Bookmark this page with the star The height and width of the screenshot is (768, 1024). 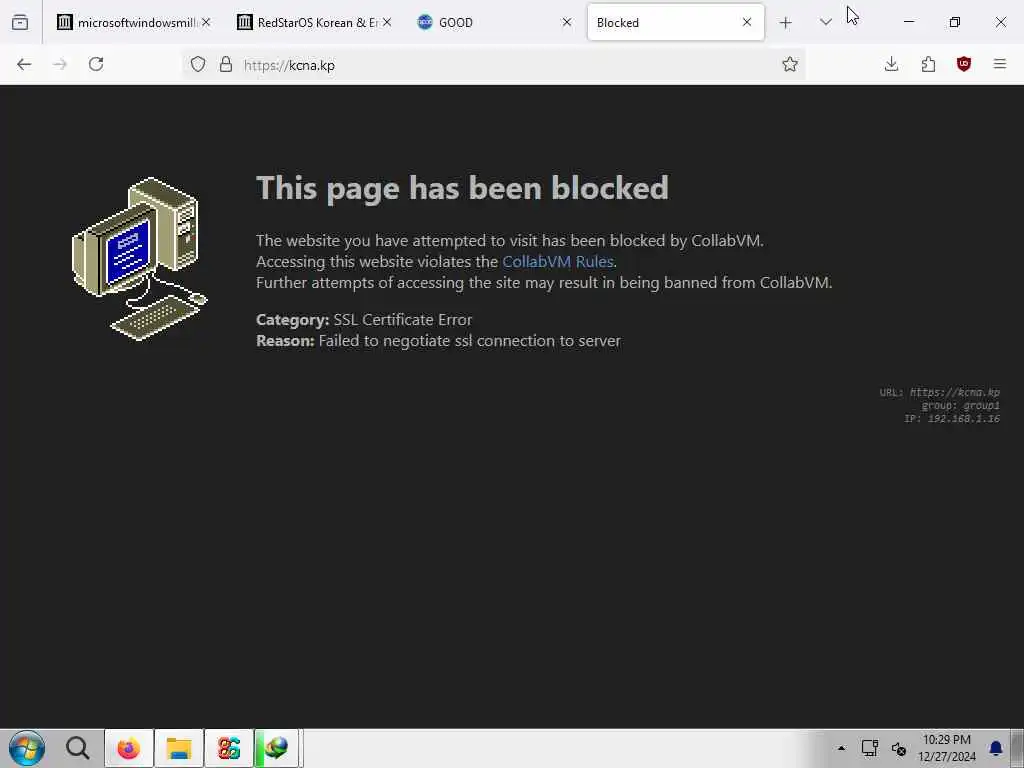[790, 64]
